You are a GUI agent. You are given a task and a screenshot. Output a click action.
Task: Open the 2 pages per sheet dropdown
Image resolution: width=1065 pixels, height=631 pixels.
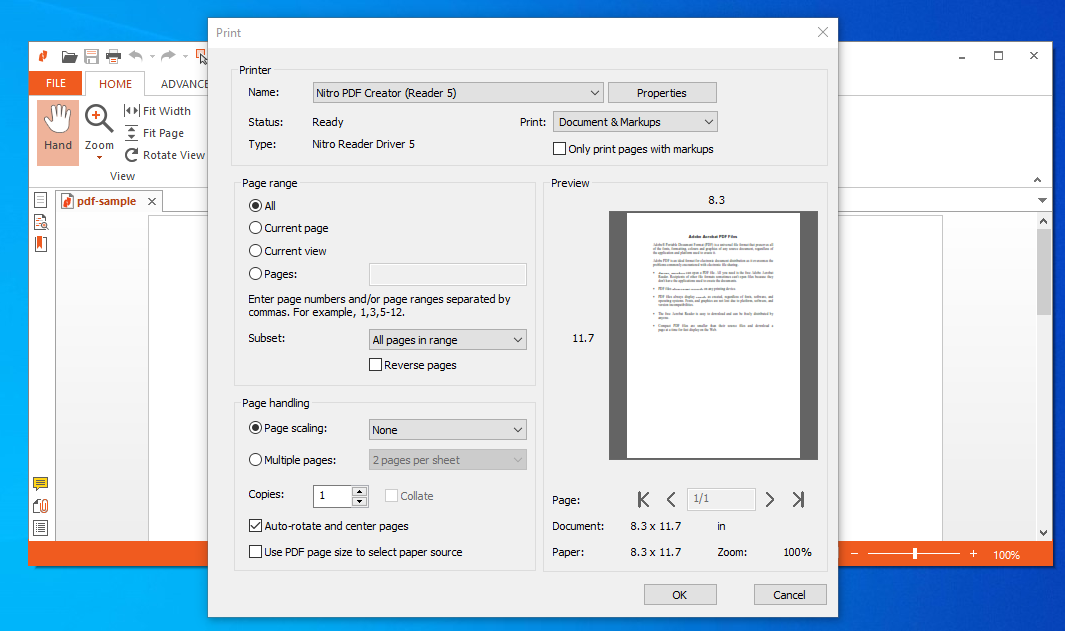pyautogui.click(x=448, y=460)
